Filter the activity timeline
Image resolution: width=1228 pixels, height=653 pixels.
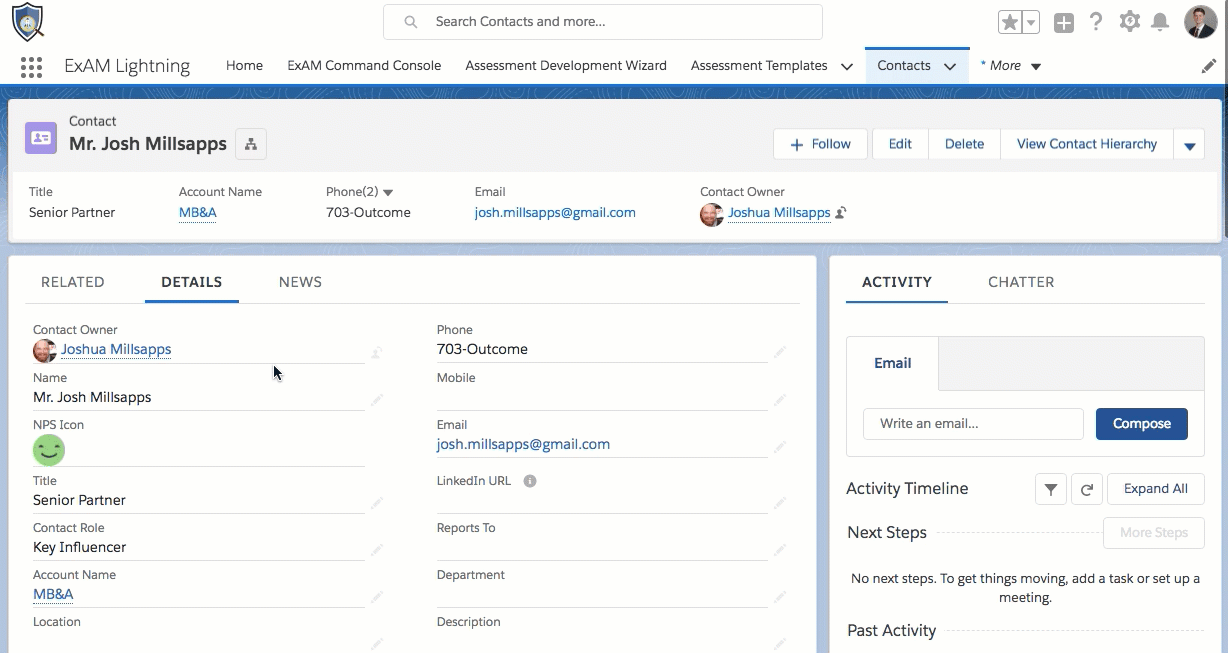coord(1051,489)
